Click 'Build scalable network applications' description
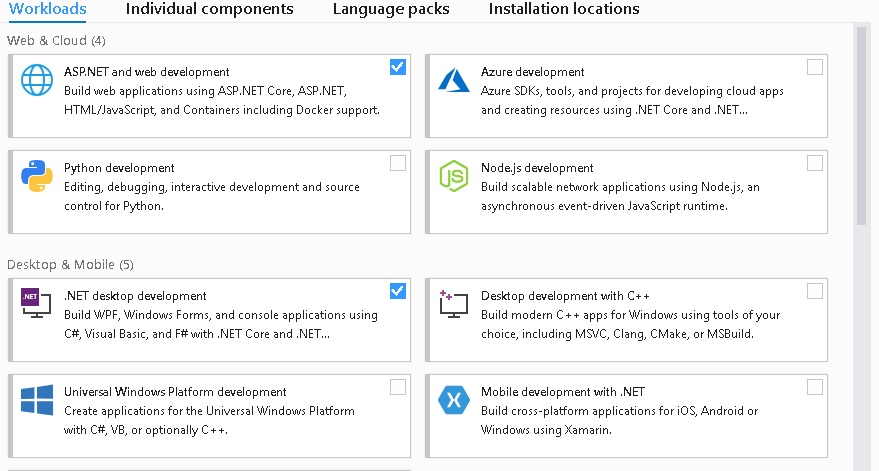The image size is (879, 471). [x=620, y=196]
